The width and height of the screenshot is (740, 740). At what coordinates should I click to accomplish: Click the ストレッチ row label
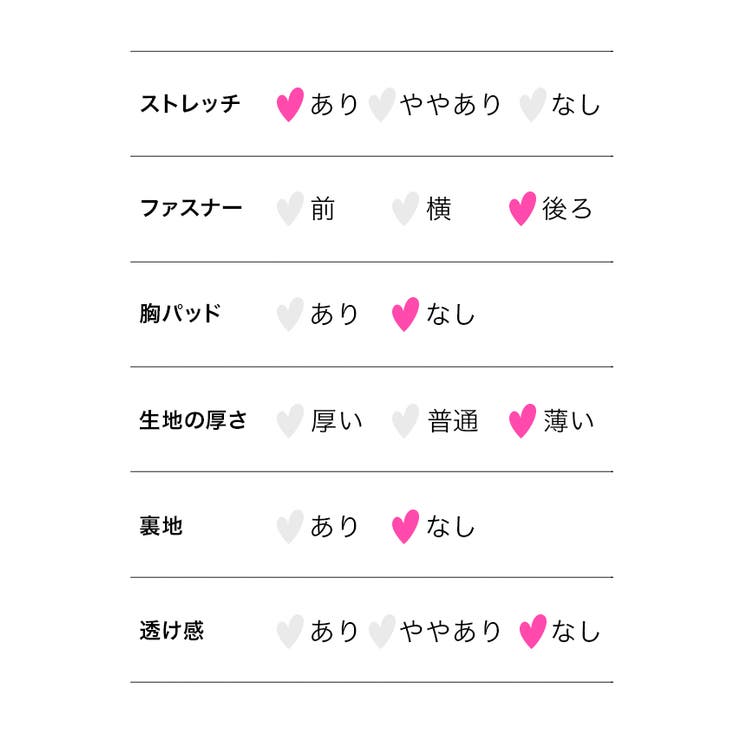(x=190, y=104)
